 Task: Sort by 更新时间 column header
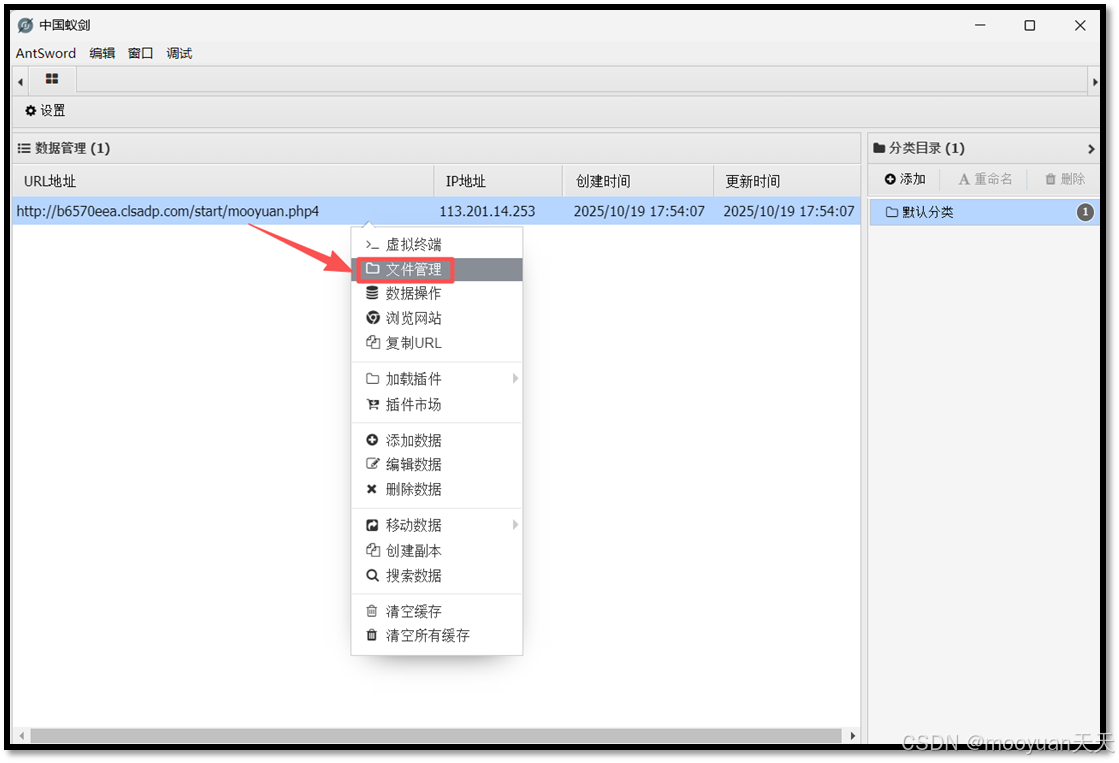[x=787, y=181]
